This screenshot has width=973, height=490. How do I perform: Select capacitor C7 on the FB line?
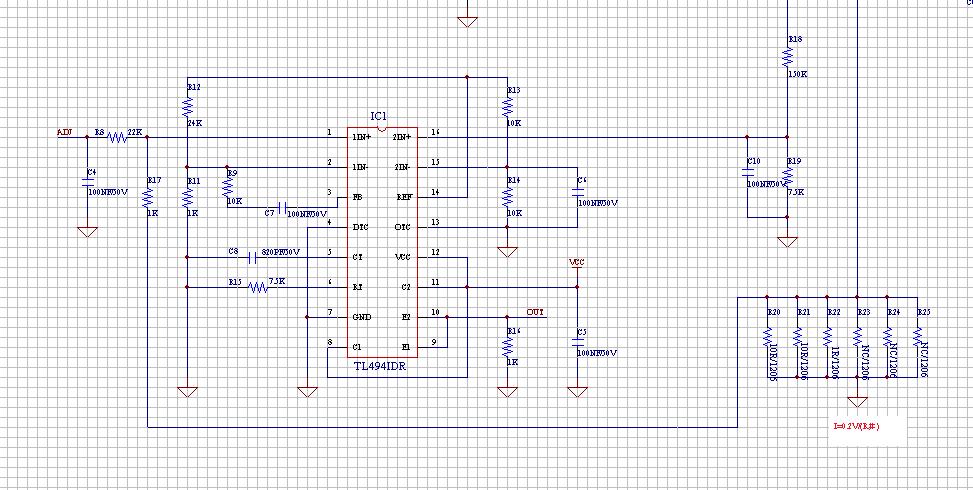coord(282,208)
